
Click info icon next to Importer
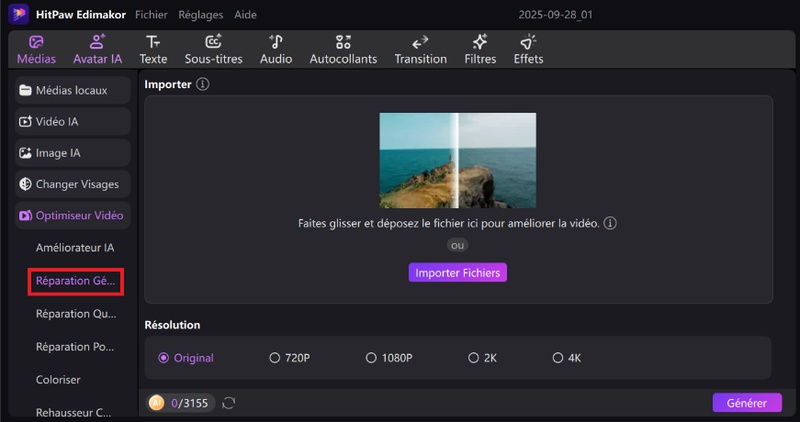click(203, 85)
